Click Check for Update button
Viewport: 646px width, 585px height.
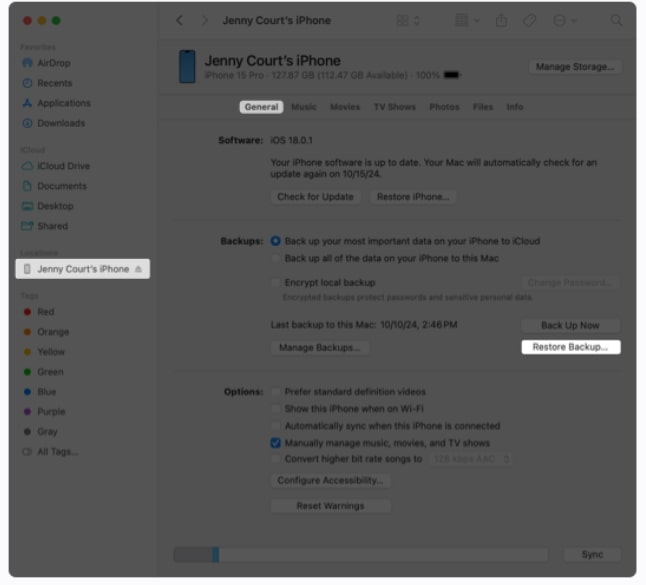pyautogui.click(x=315, y=197)
